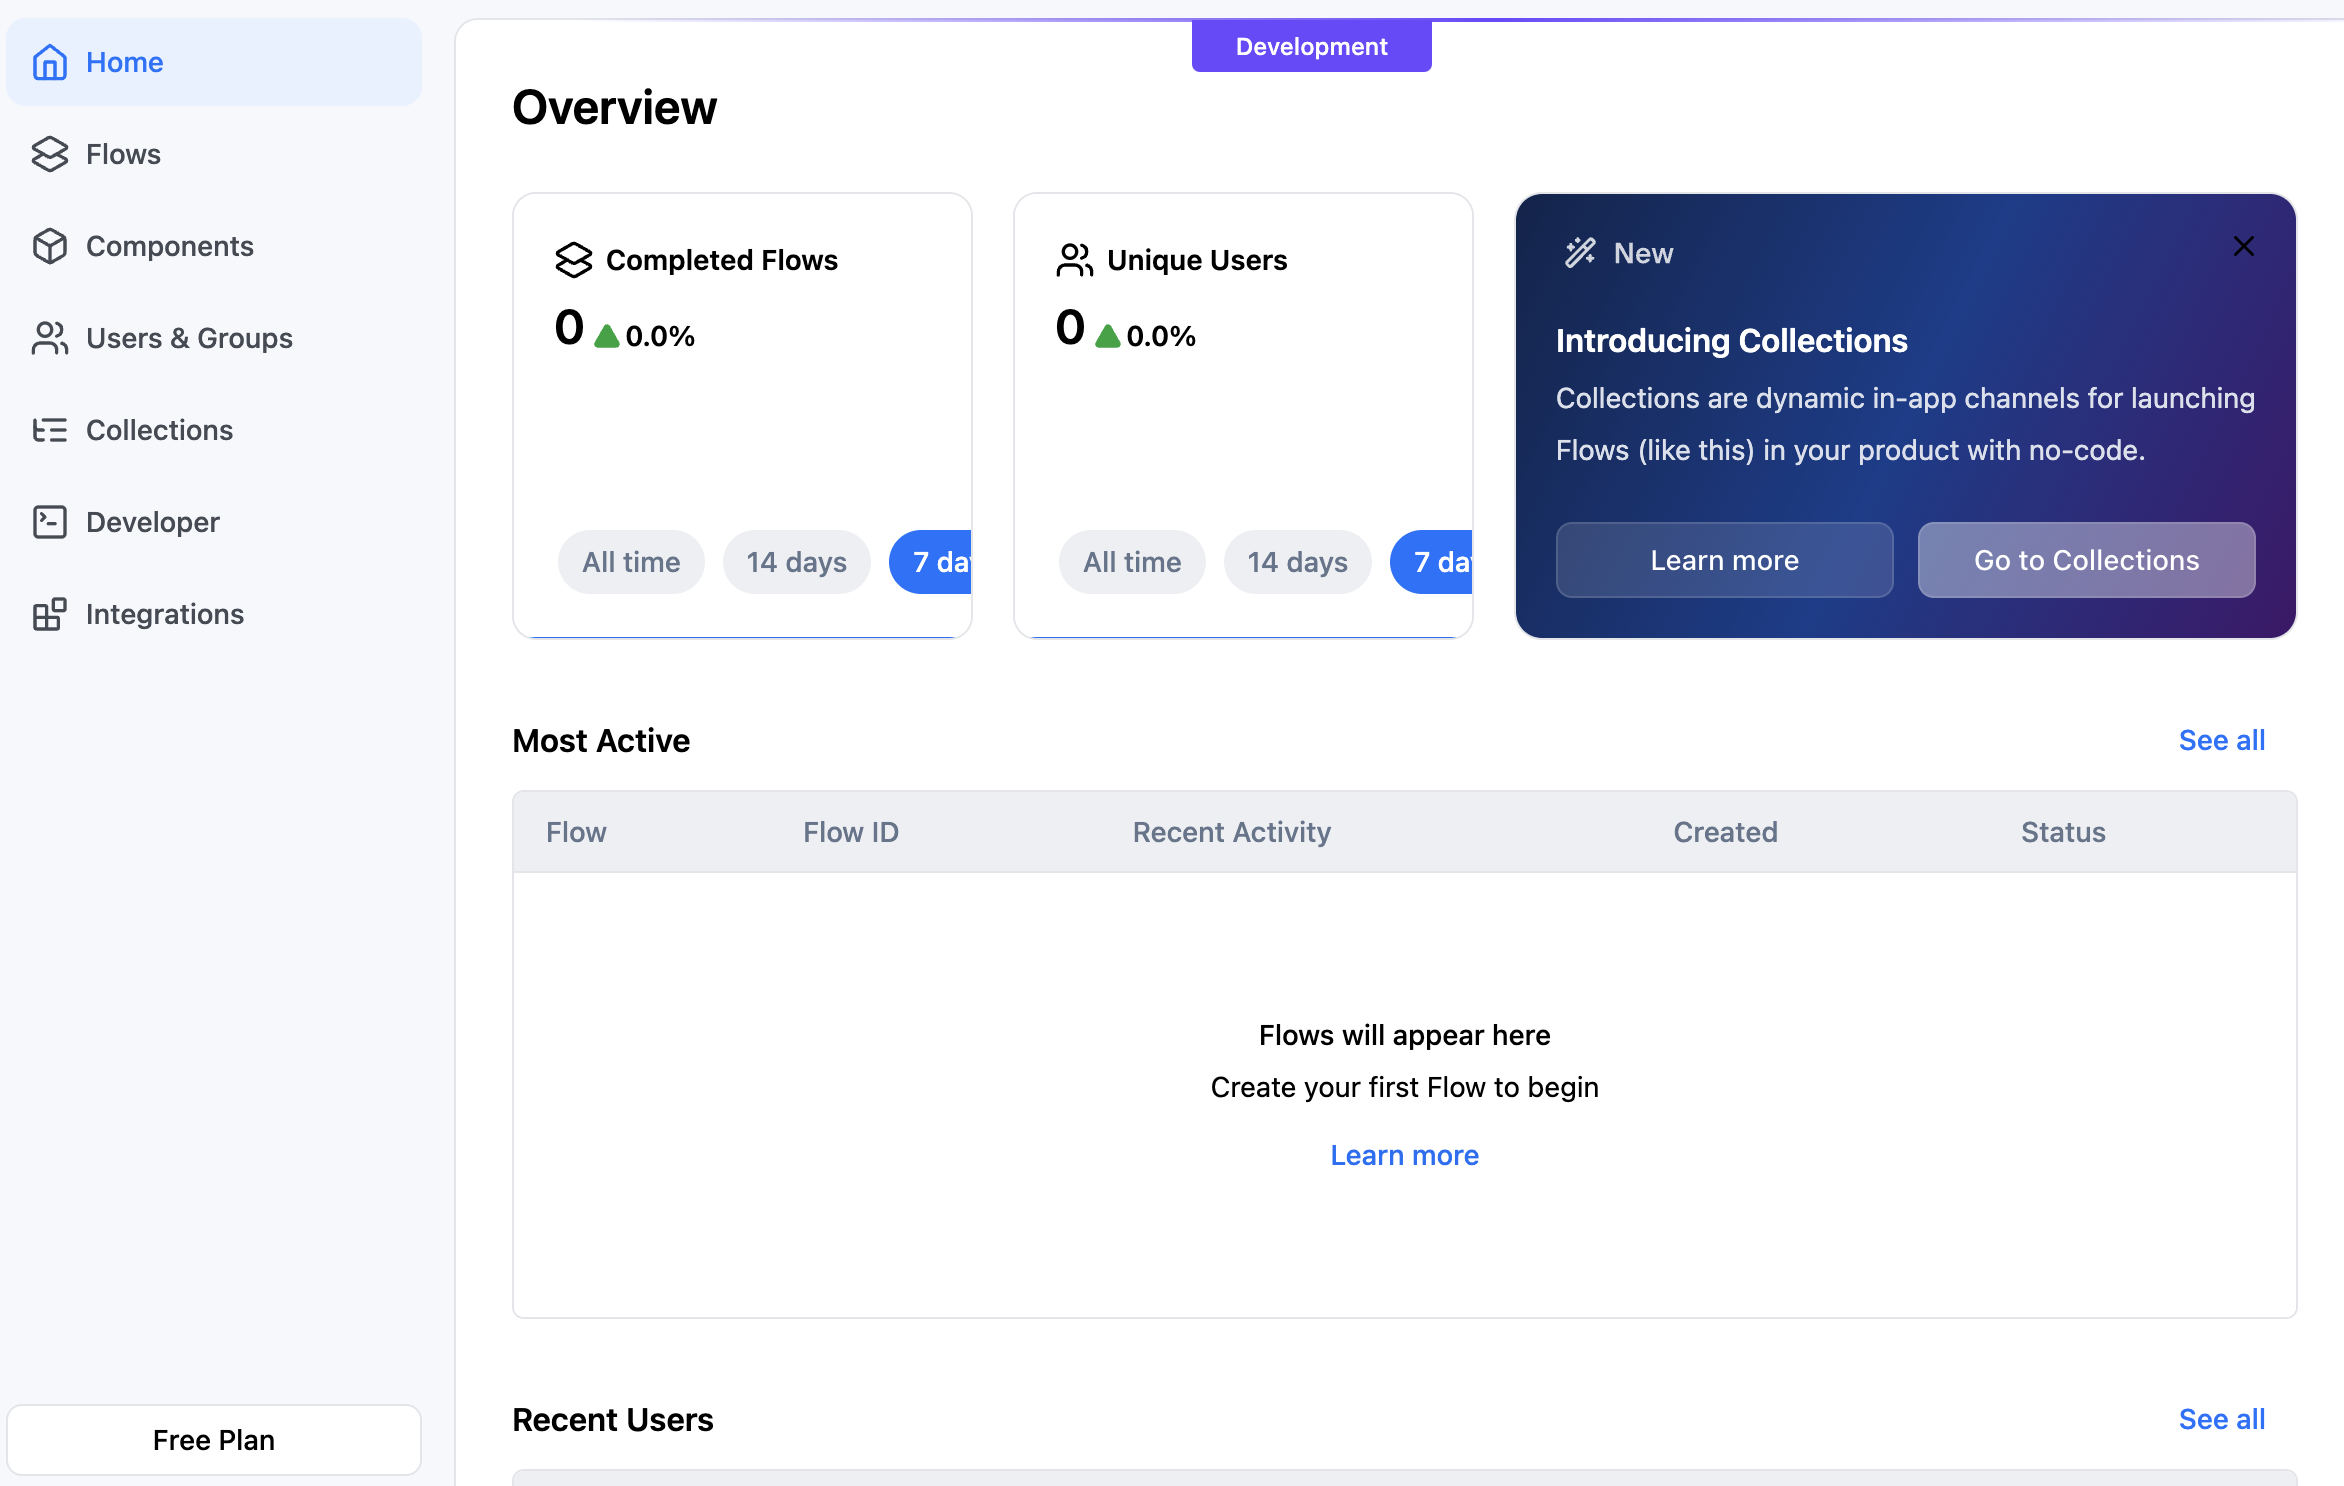Select All time for Completed Flows

631,562
